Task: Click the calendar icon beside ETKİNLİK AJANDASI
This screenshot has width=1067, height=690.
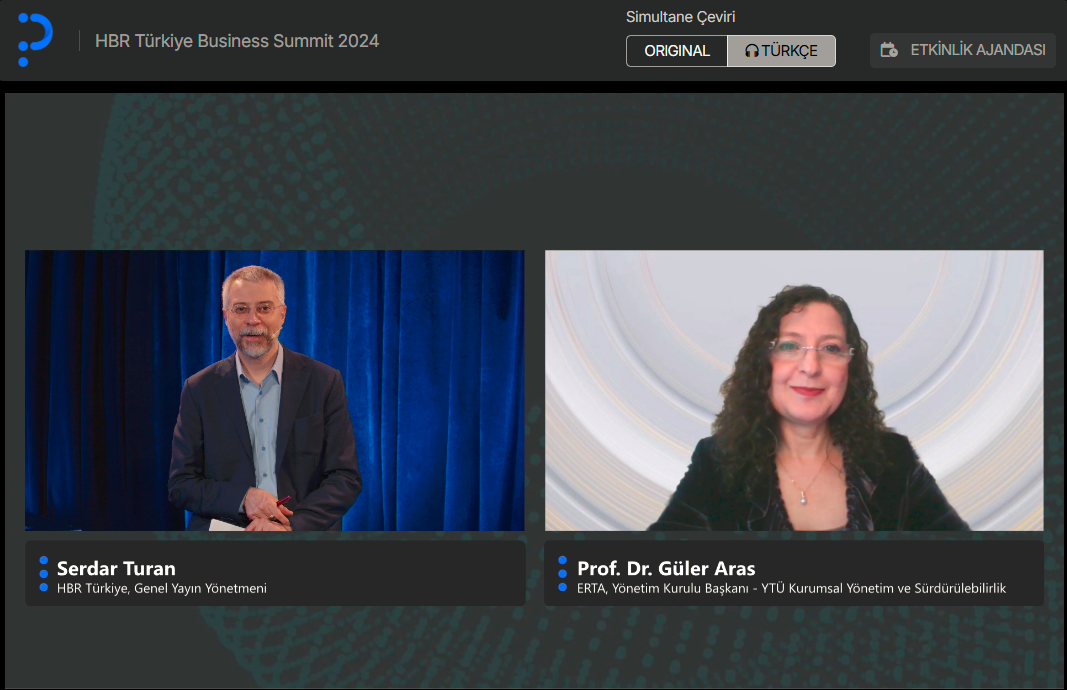Action: pyautogui.click(x=889, y=50)
